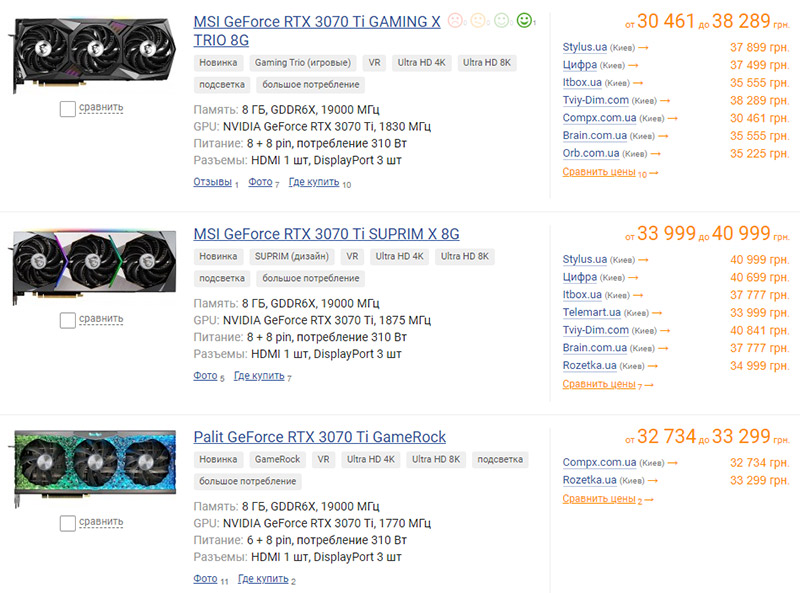Click the arrow icon next to Stylus.ua for GAMING X TRIO
Screen dimensions: 800x593
point(643,48)
